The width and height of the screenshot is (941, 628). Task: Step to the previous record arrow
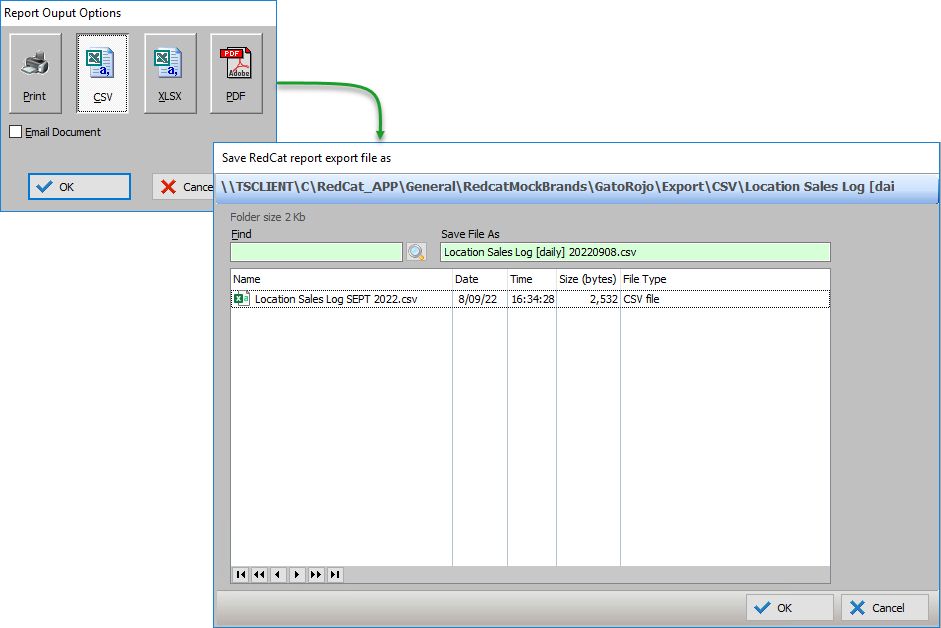click(278, 575)
